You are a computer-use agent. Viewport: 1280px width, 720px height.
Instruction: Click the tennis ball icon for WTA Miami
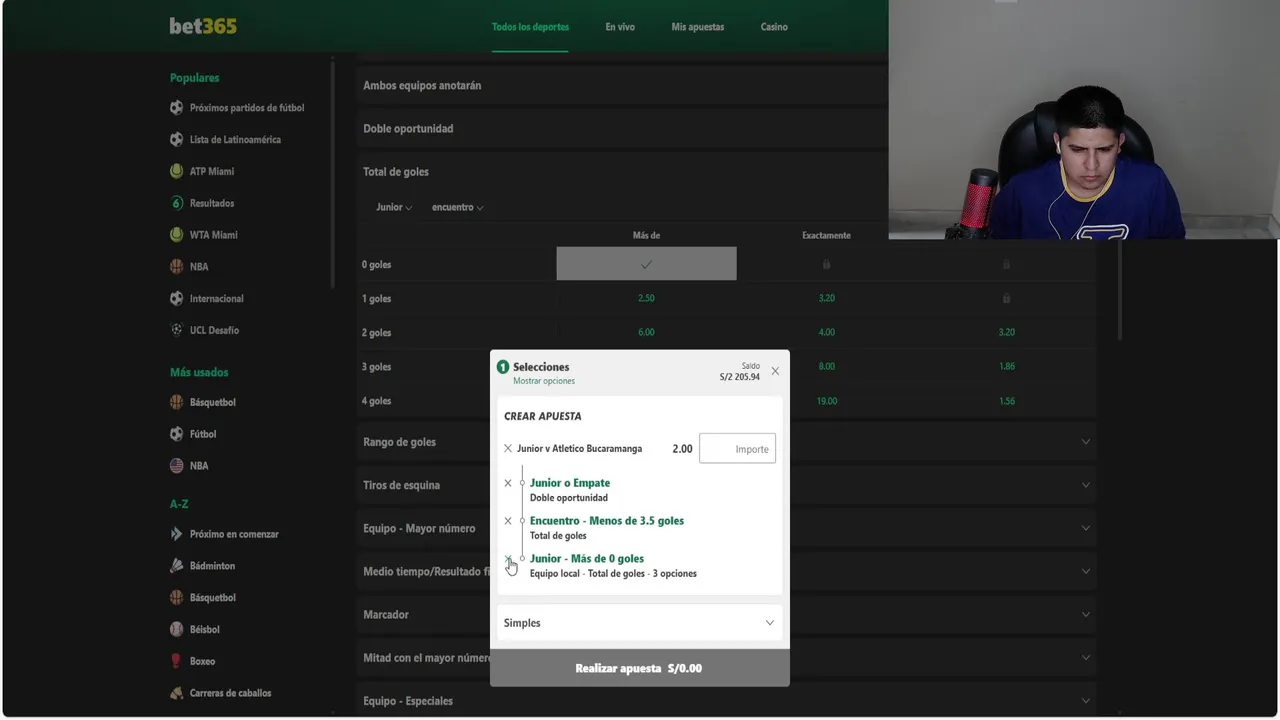pyautogui.click(x=177, y=235)
